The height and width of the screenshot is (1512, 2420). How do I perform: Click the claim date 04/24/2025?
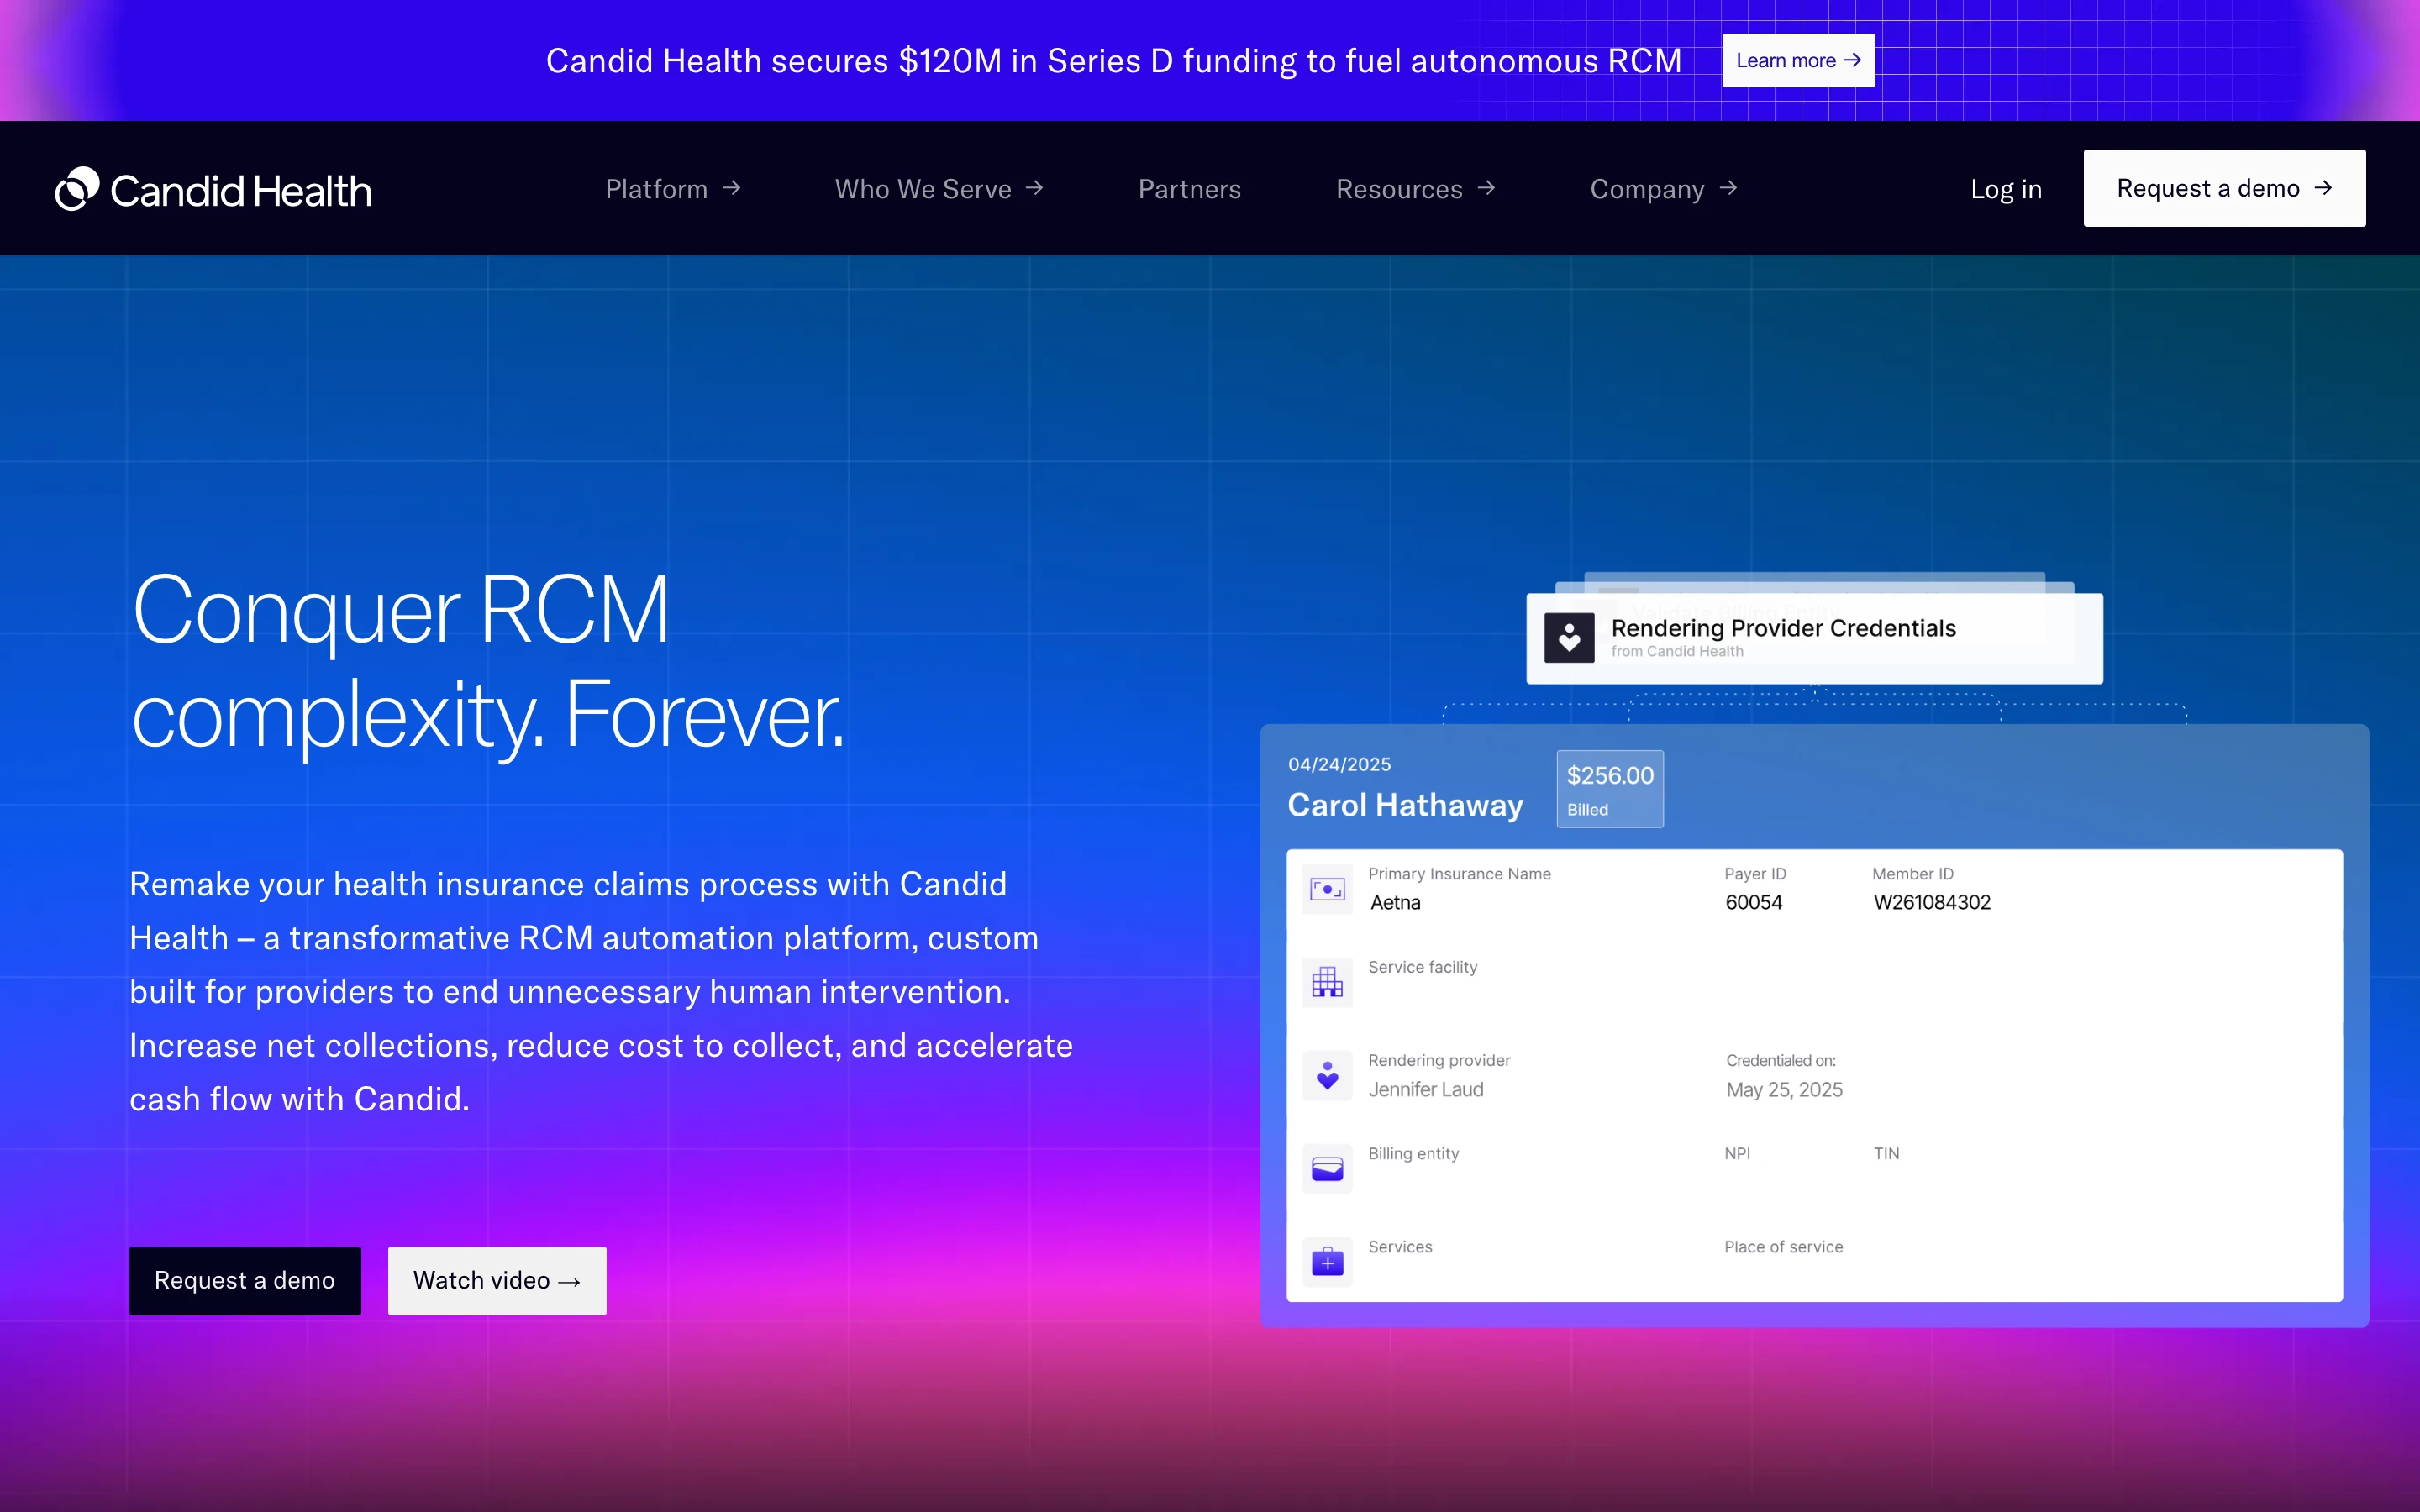pos(1339,764)
